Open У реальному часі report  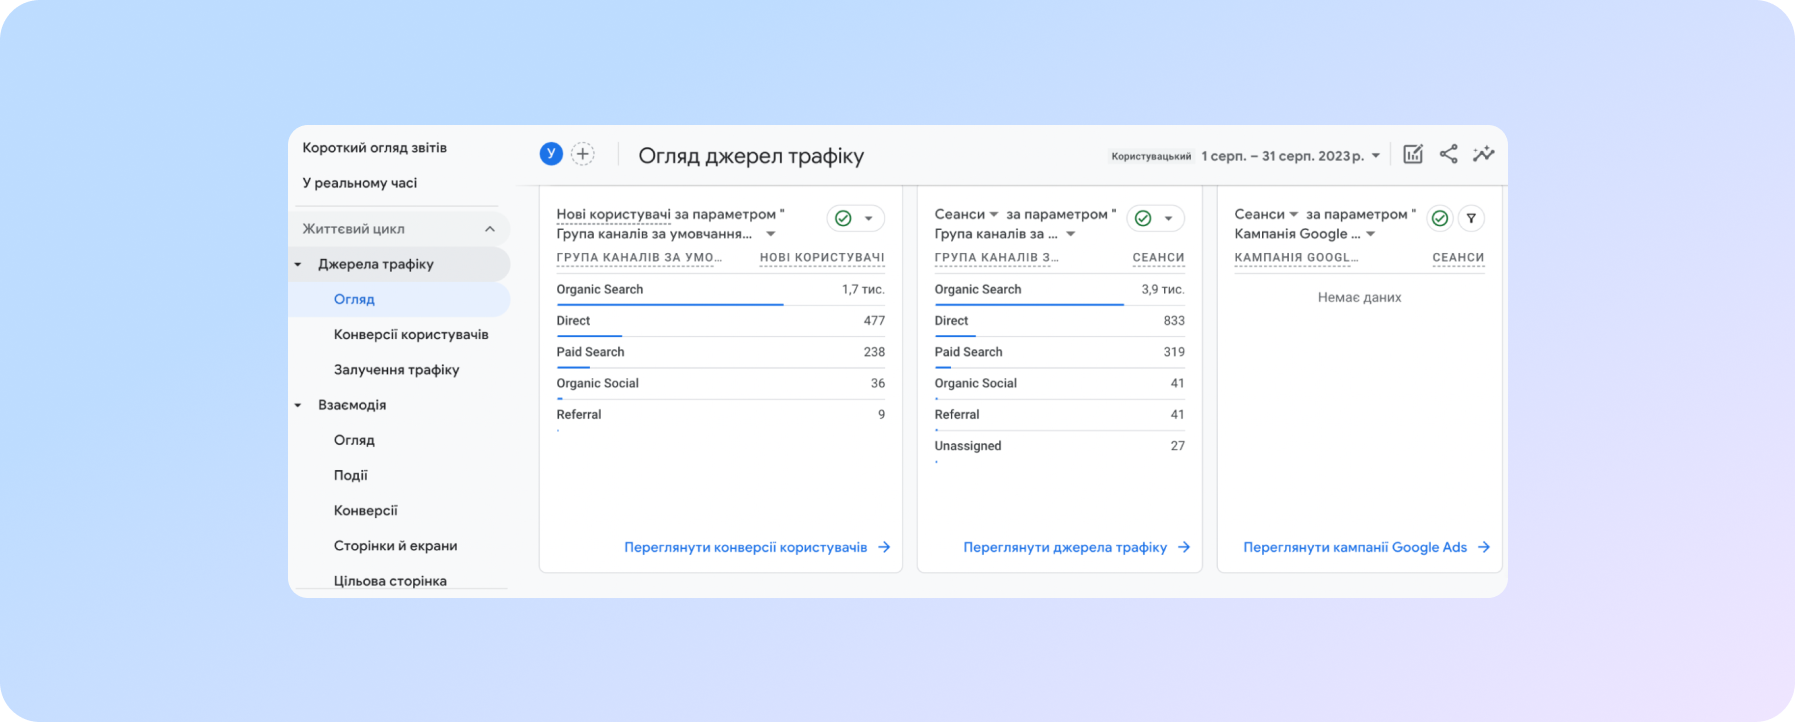[359, 183]
